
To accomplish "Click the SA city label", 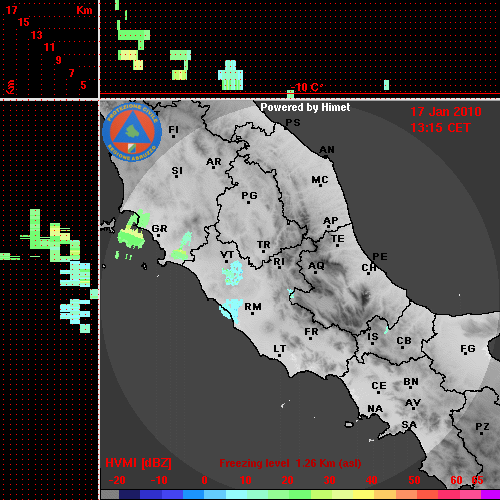I will (x=409, y=425).
